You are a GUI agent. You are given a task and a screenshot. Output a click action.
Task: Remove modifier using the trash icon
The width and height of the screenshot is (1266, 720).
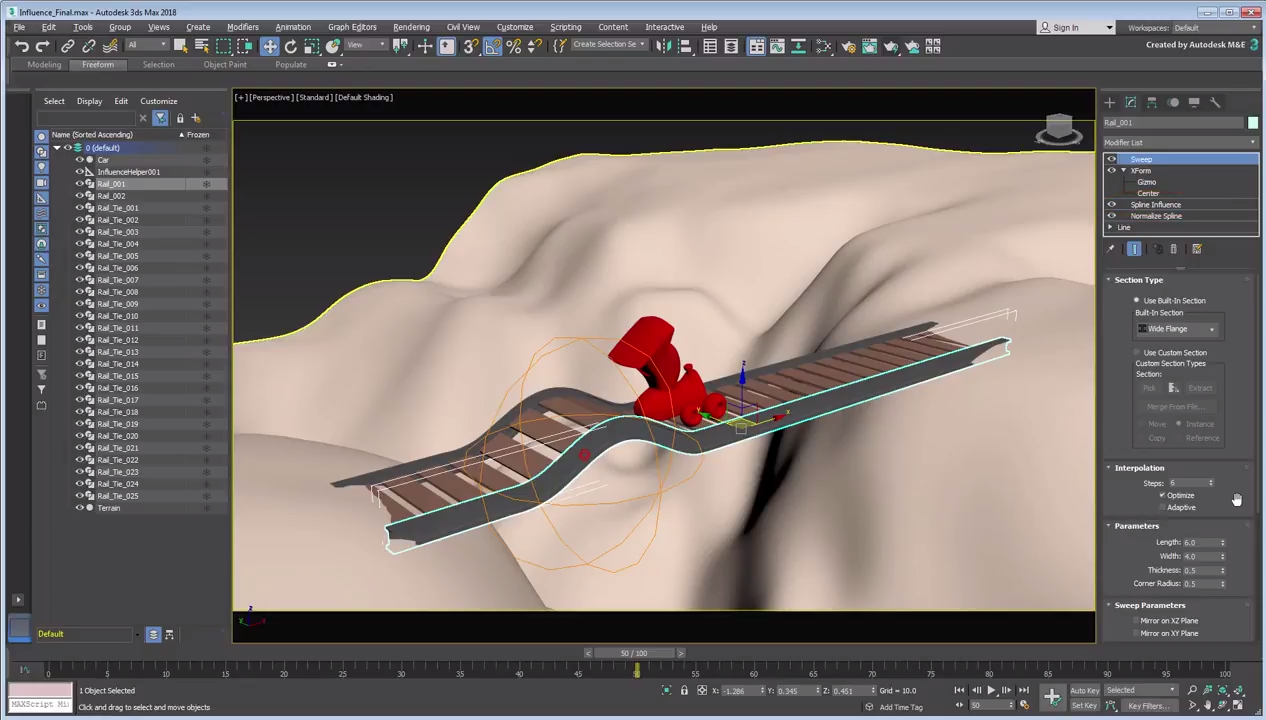pos(1174,249)
